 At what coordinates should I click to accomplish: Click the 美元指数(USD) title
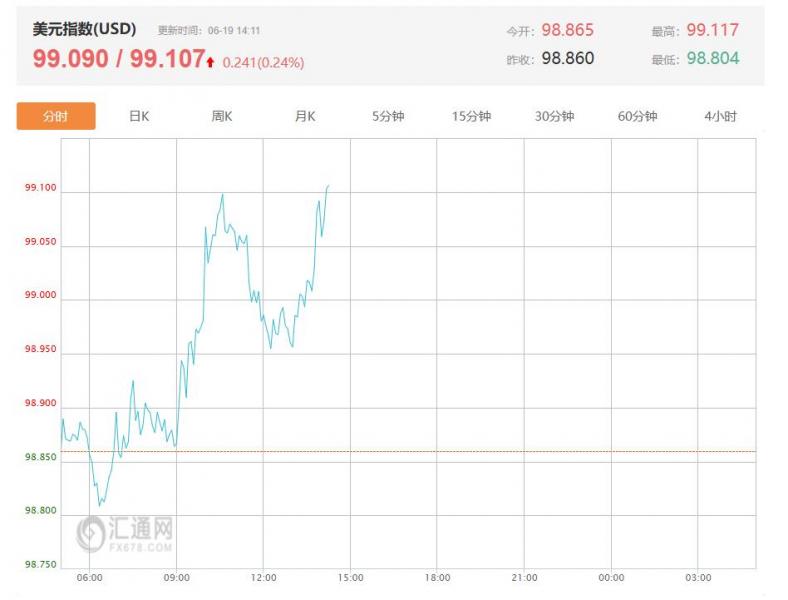pyautogui.click(x=84, y=30)
